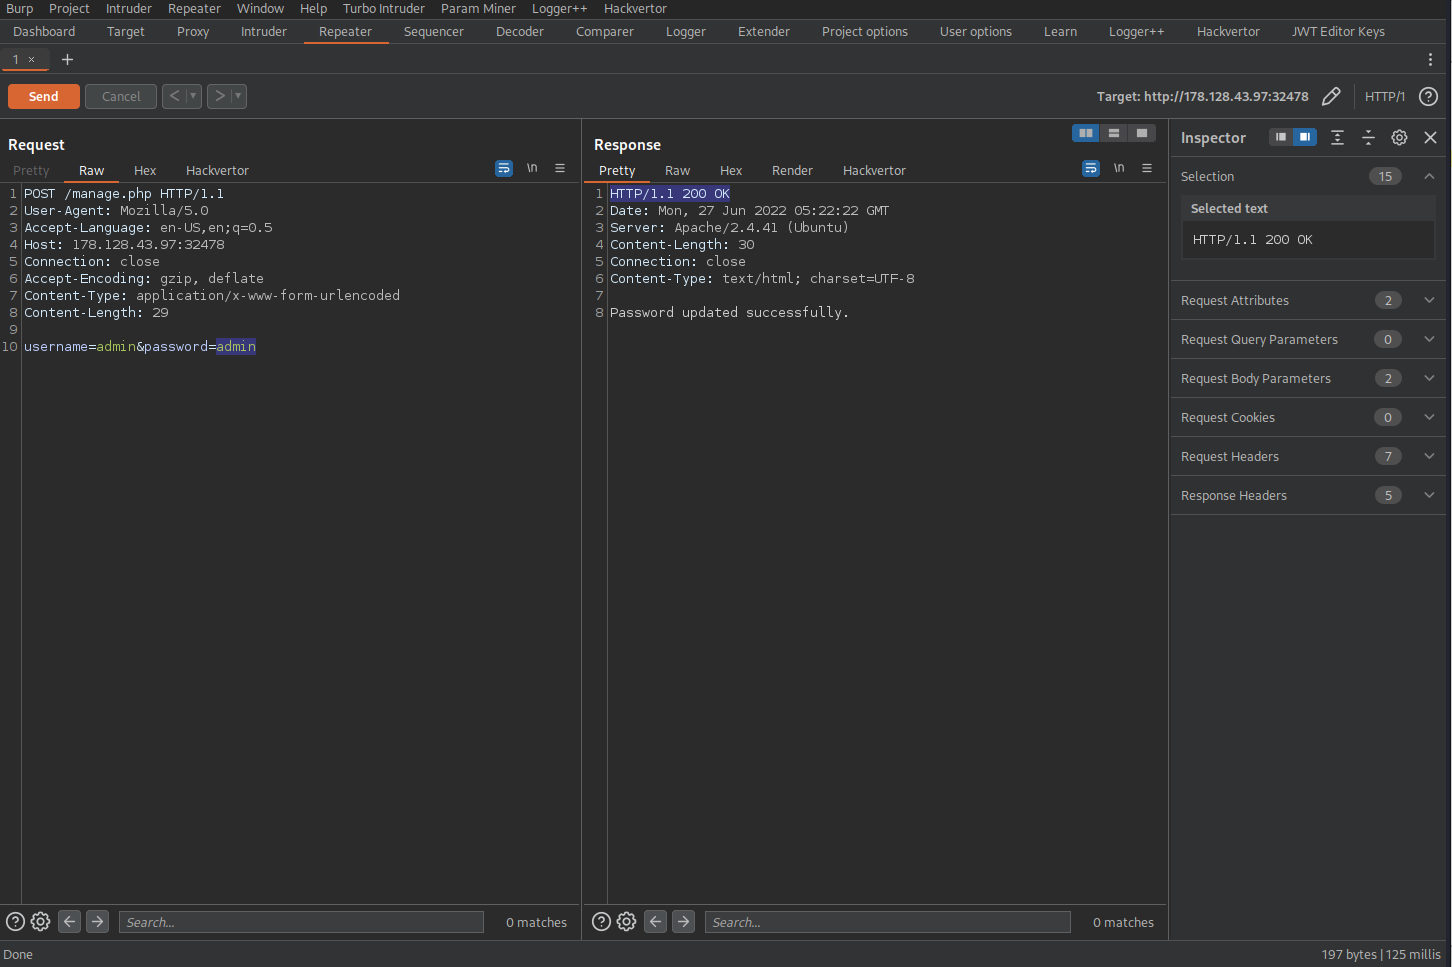Click Response search help icon
The image size is (1452, 967).
click(601, 921)
